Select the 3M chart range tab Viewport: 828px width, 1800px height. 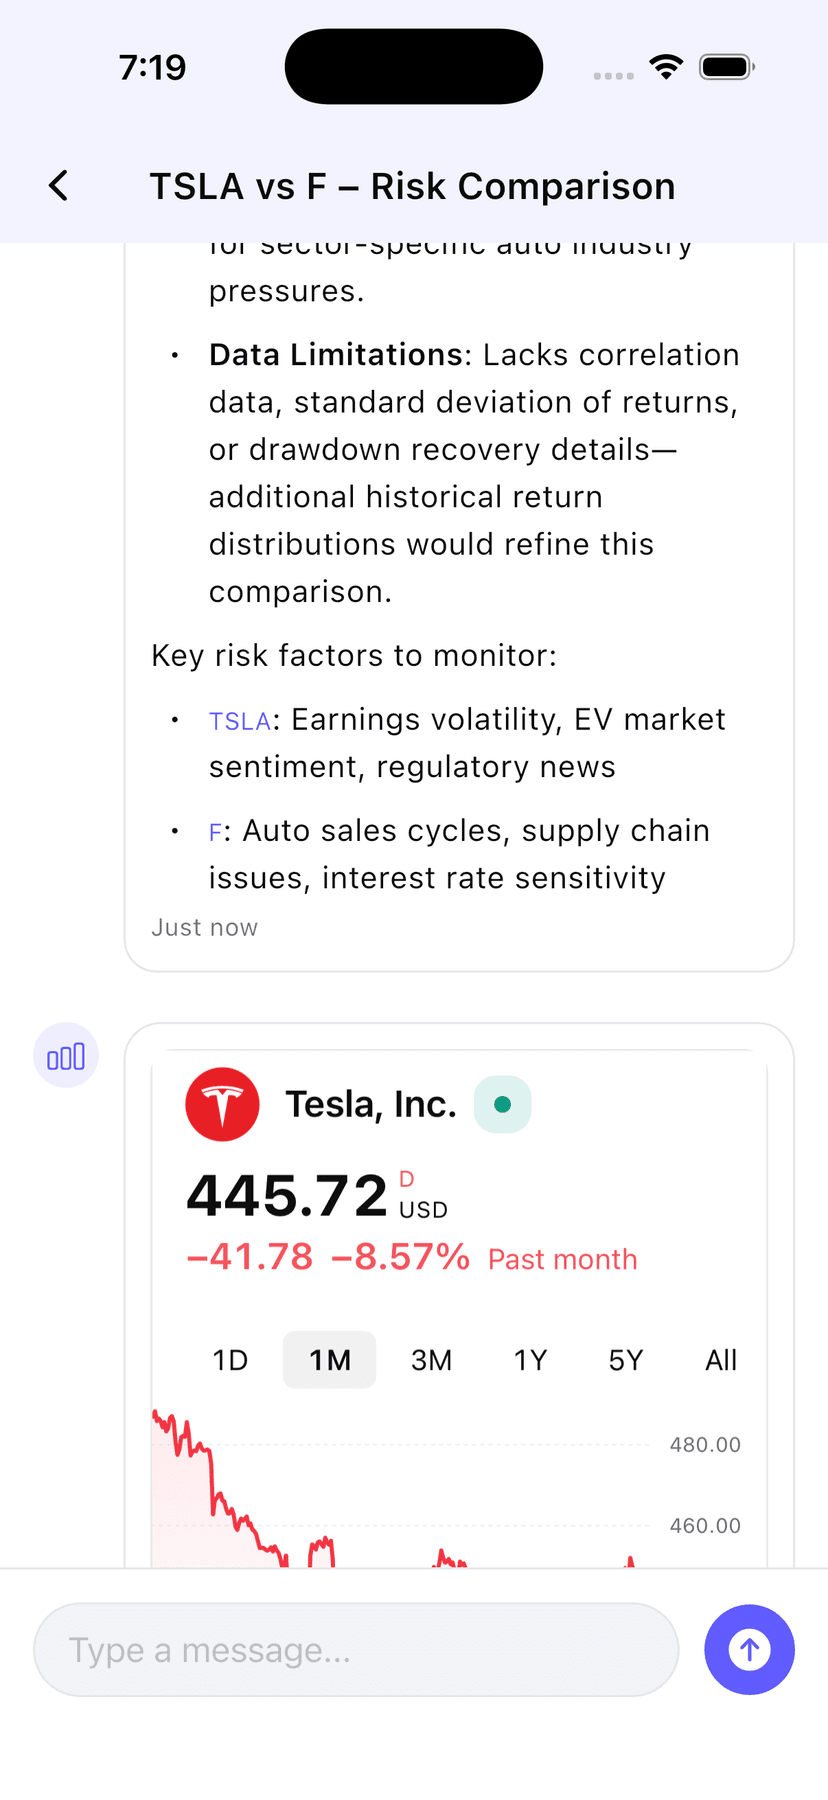pyautogui.click(x=431, y=1360)
